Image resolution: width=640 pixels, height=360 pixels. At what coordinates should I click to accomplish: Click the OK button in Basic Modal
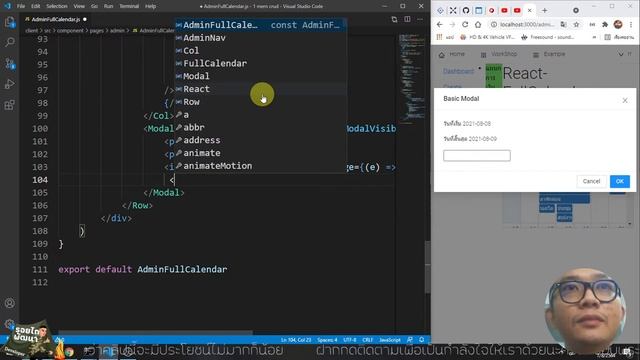tap(620, 181)
